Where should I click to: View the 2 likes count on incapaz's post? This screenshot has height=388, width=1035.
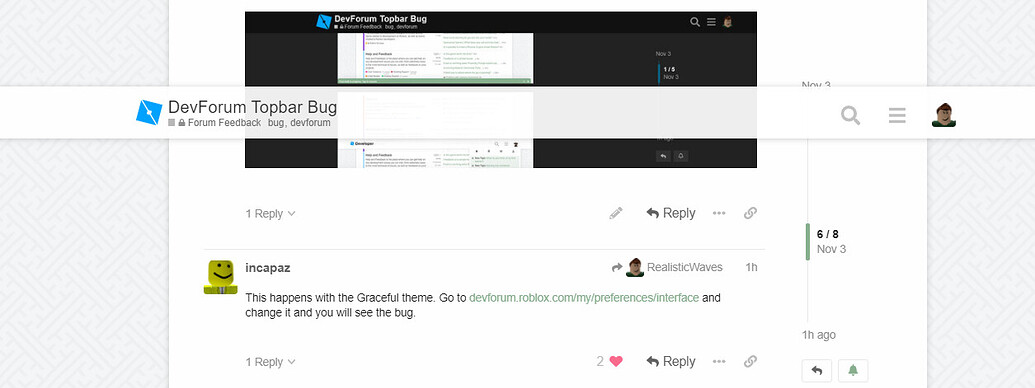(600, 362)
